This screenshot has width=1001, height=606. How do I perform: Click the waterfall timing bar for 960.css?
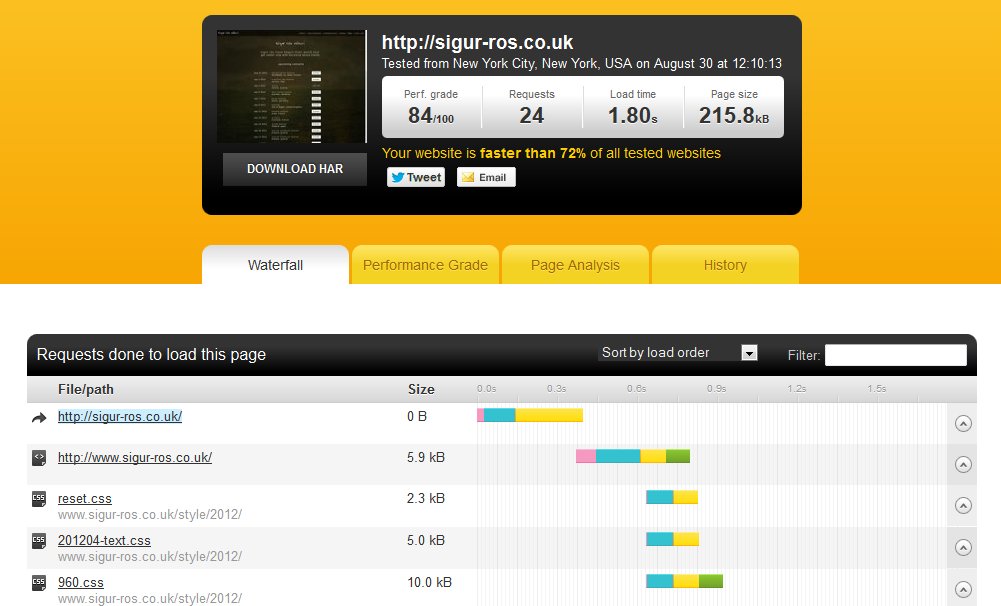pyautogui.click(x=684, y=580)
